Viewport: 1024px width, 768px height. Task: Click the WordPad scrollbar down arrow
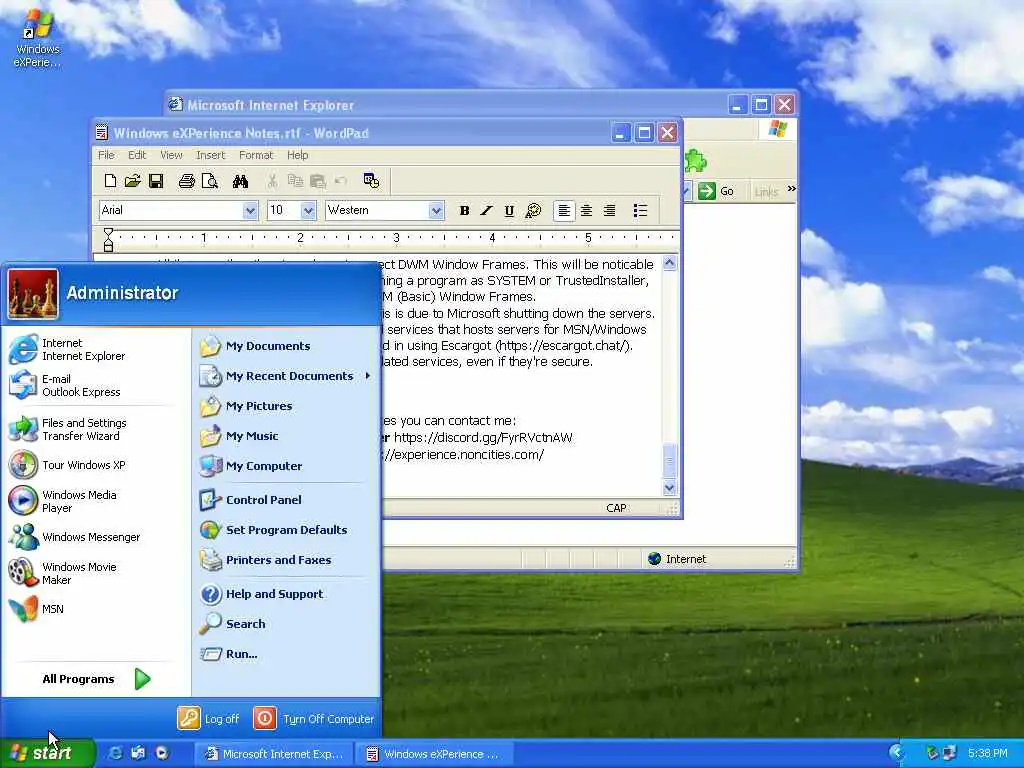pyautogui.click(x=669, y=488)
